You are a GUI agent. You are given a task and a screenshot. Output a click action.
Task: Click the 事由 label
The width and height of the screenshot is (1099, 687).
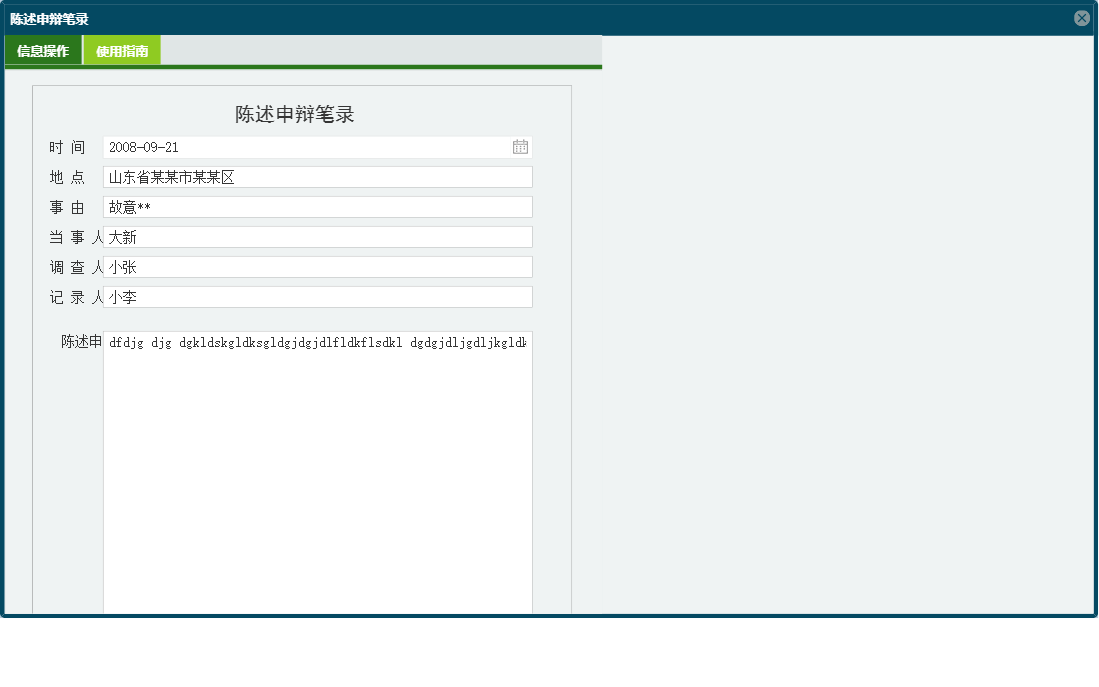[67, 208]
